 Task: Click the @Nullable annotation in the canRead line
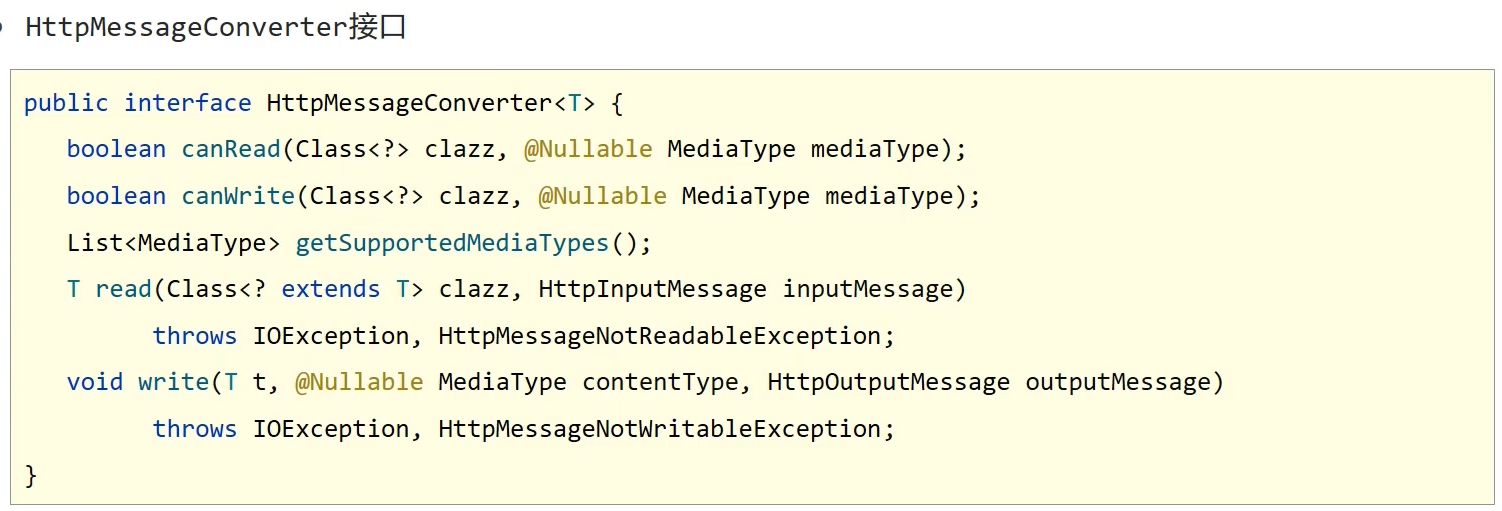(588, 149)
